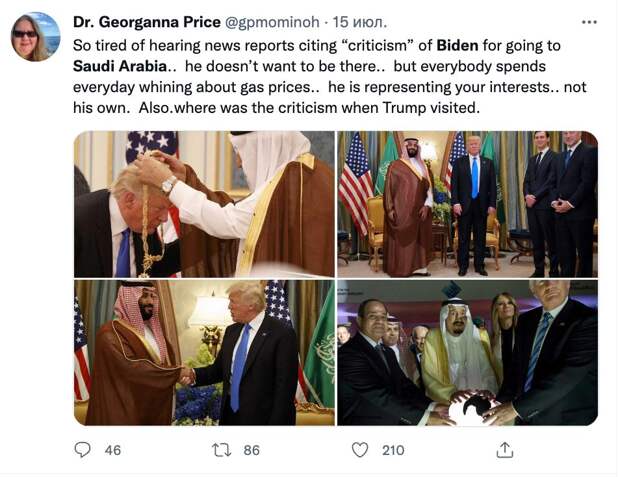Screen dimensions: 620x477
Task: Open the photo of the medal ceremony
Action: 203,204
